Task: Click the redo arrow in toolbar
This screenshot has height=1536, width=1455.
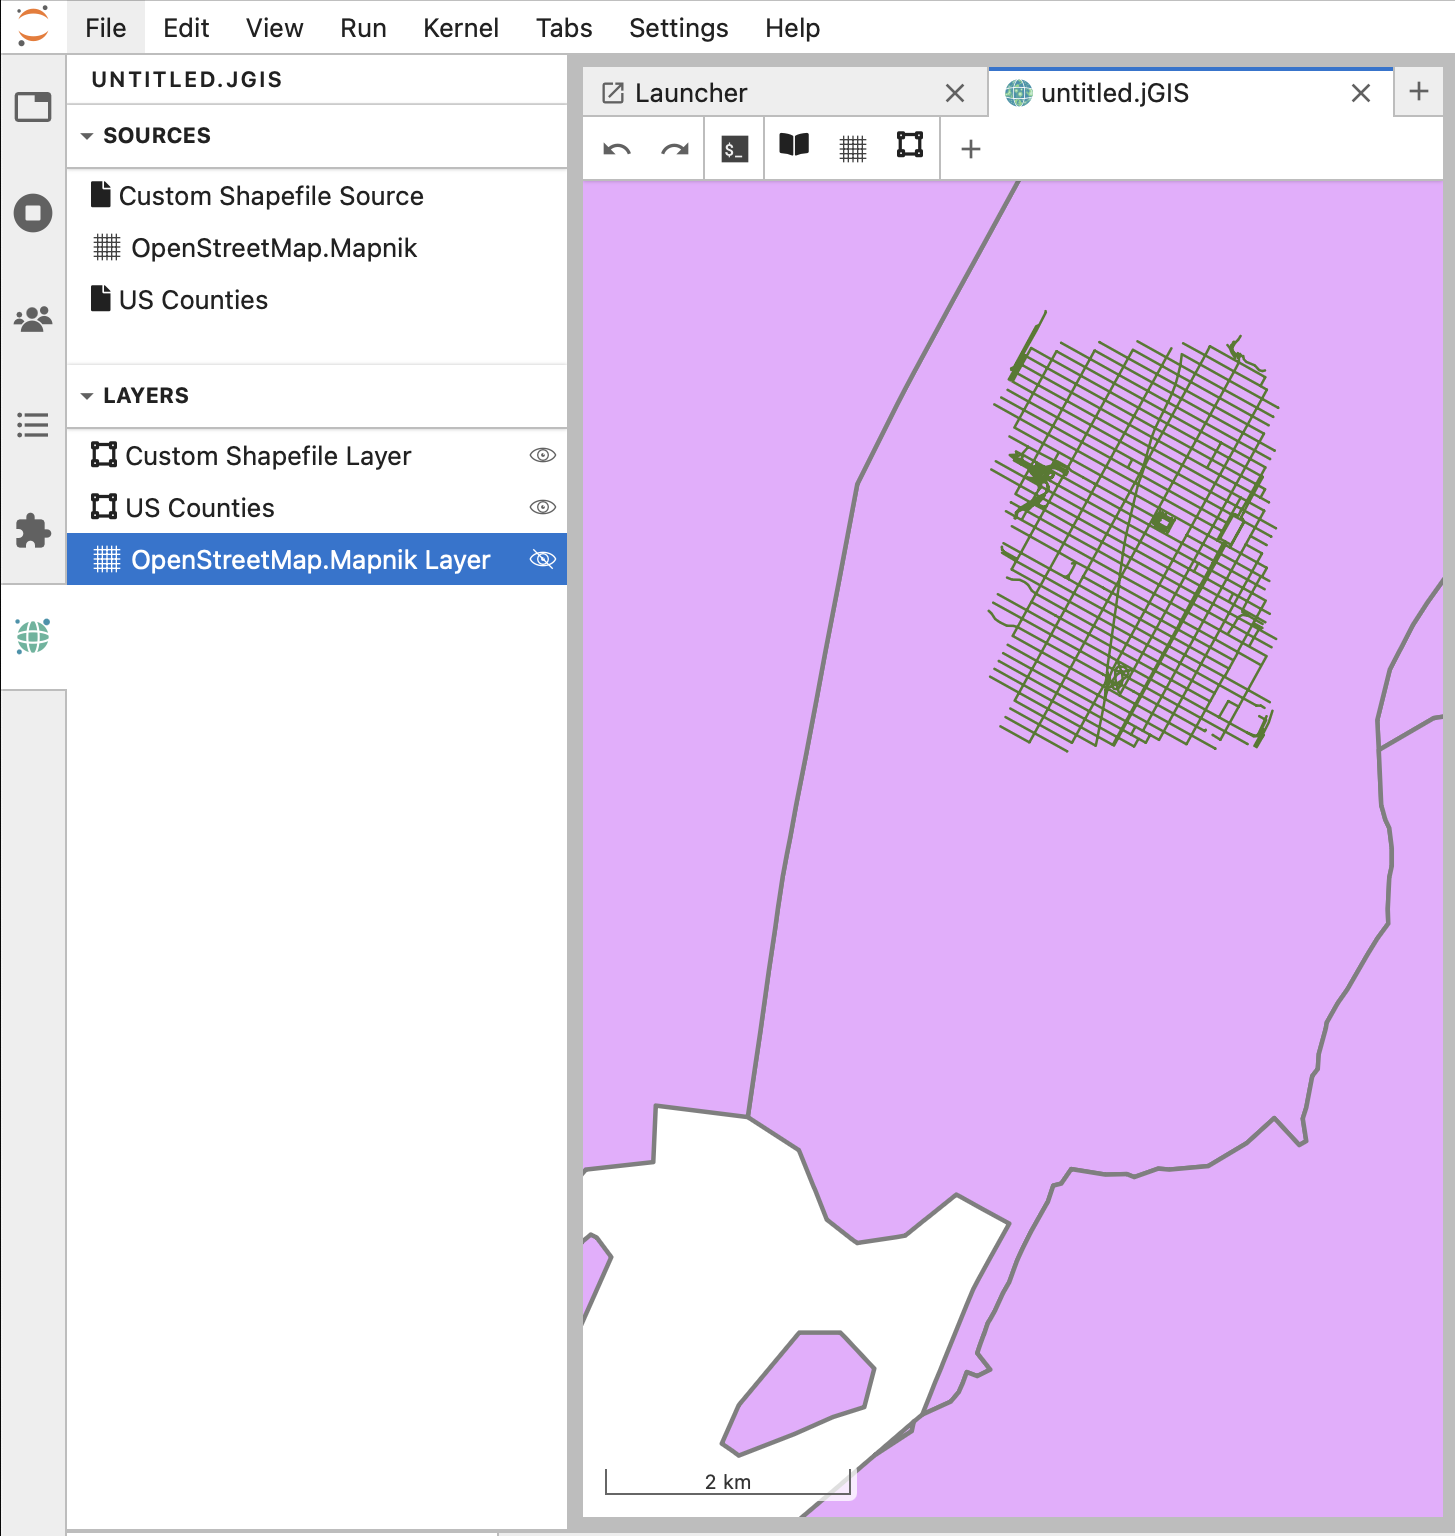Action: click(675, 149)
